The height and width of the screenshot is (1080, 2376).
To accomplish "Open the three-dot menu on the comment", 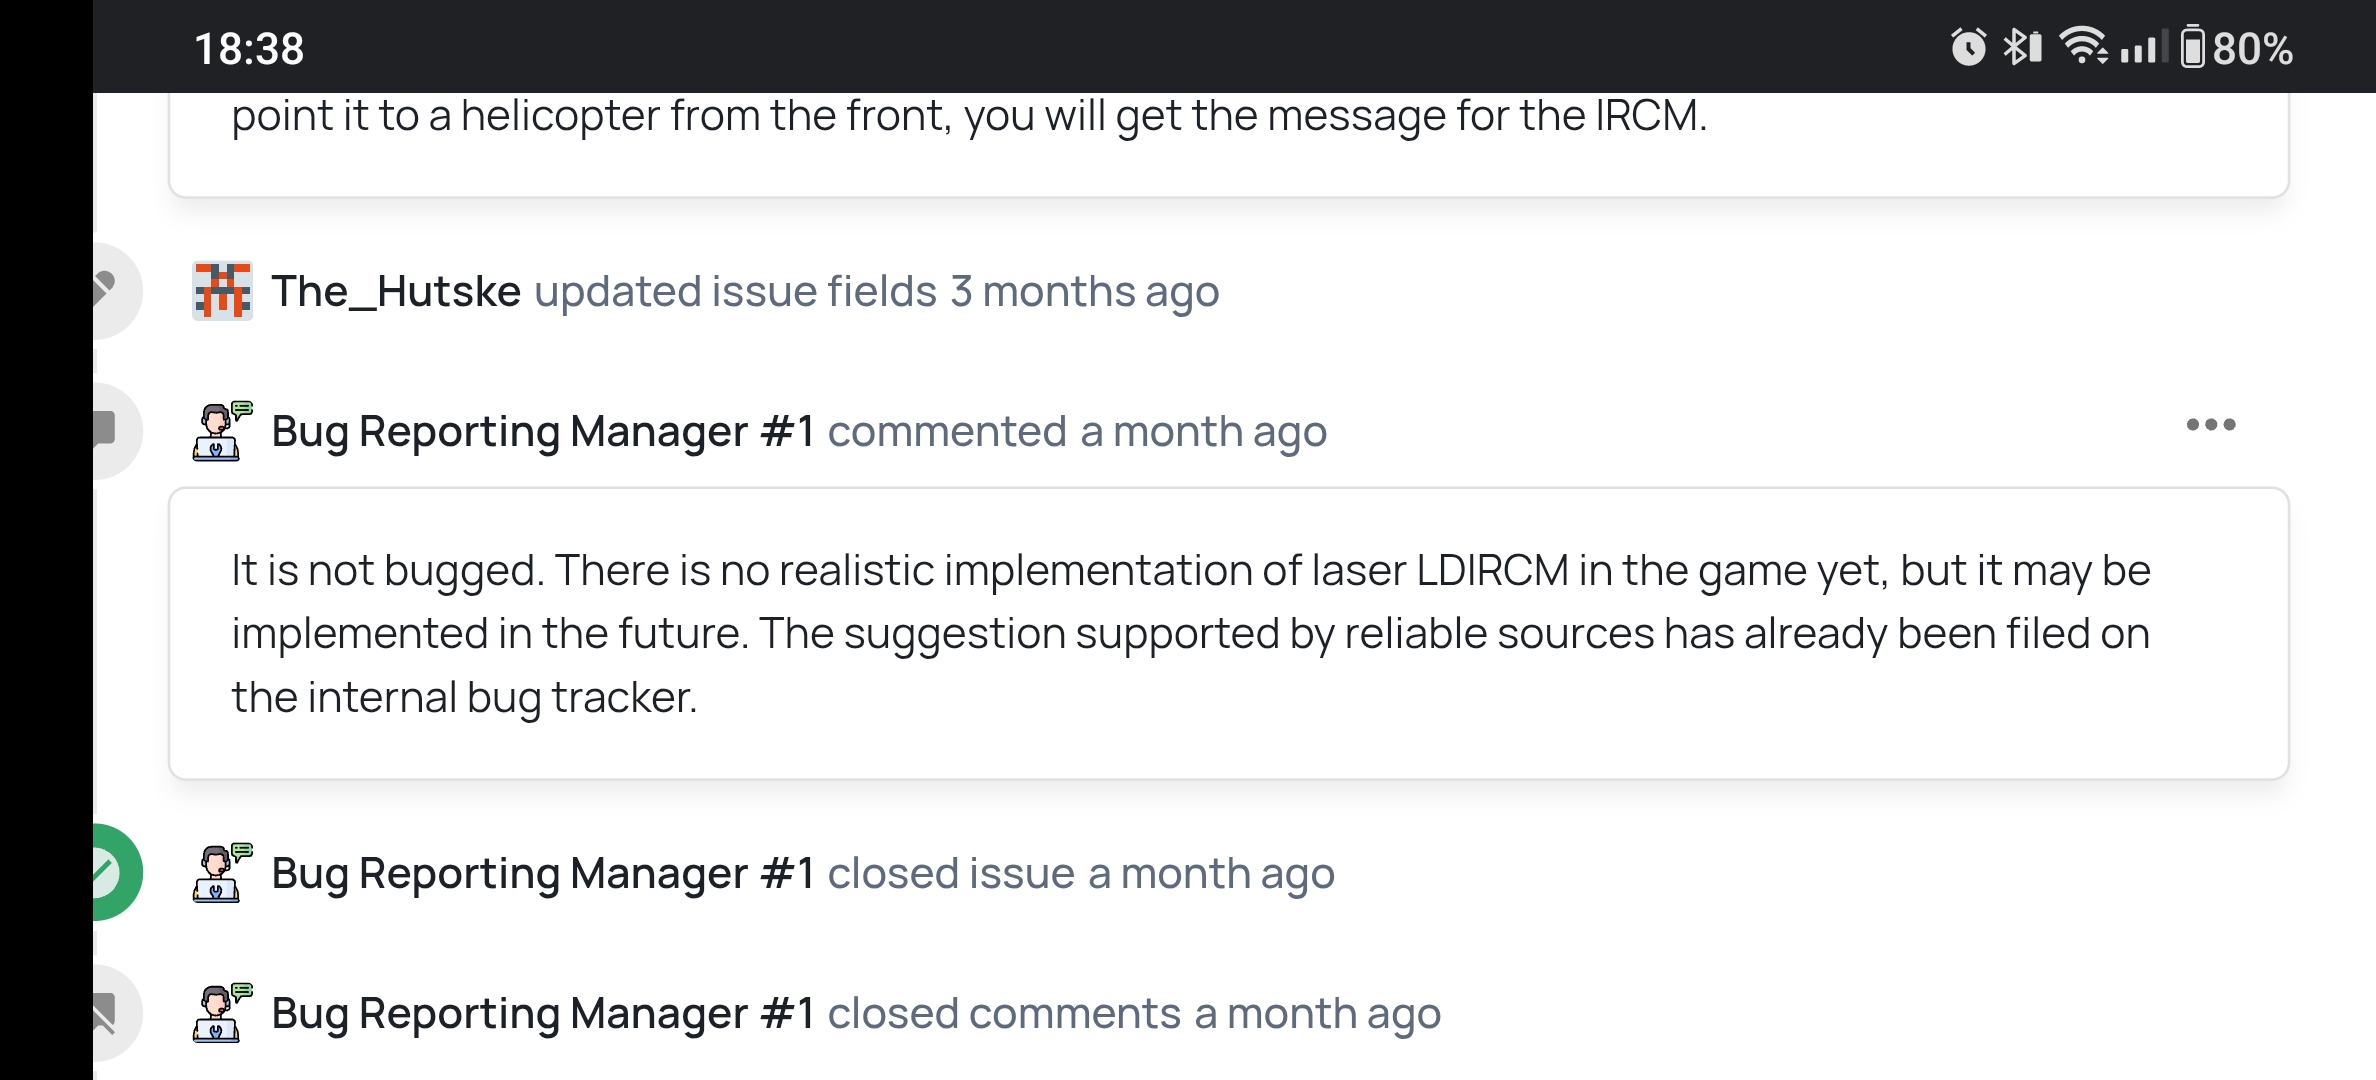I will click(2210, 425).
